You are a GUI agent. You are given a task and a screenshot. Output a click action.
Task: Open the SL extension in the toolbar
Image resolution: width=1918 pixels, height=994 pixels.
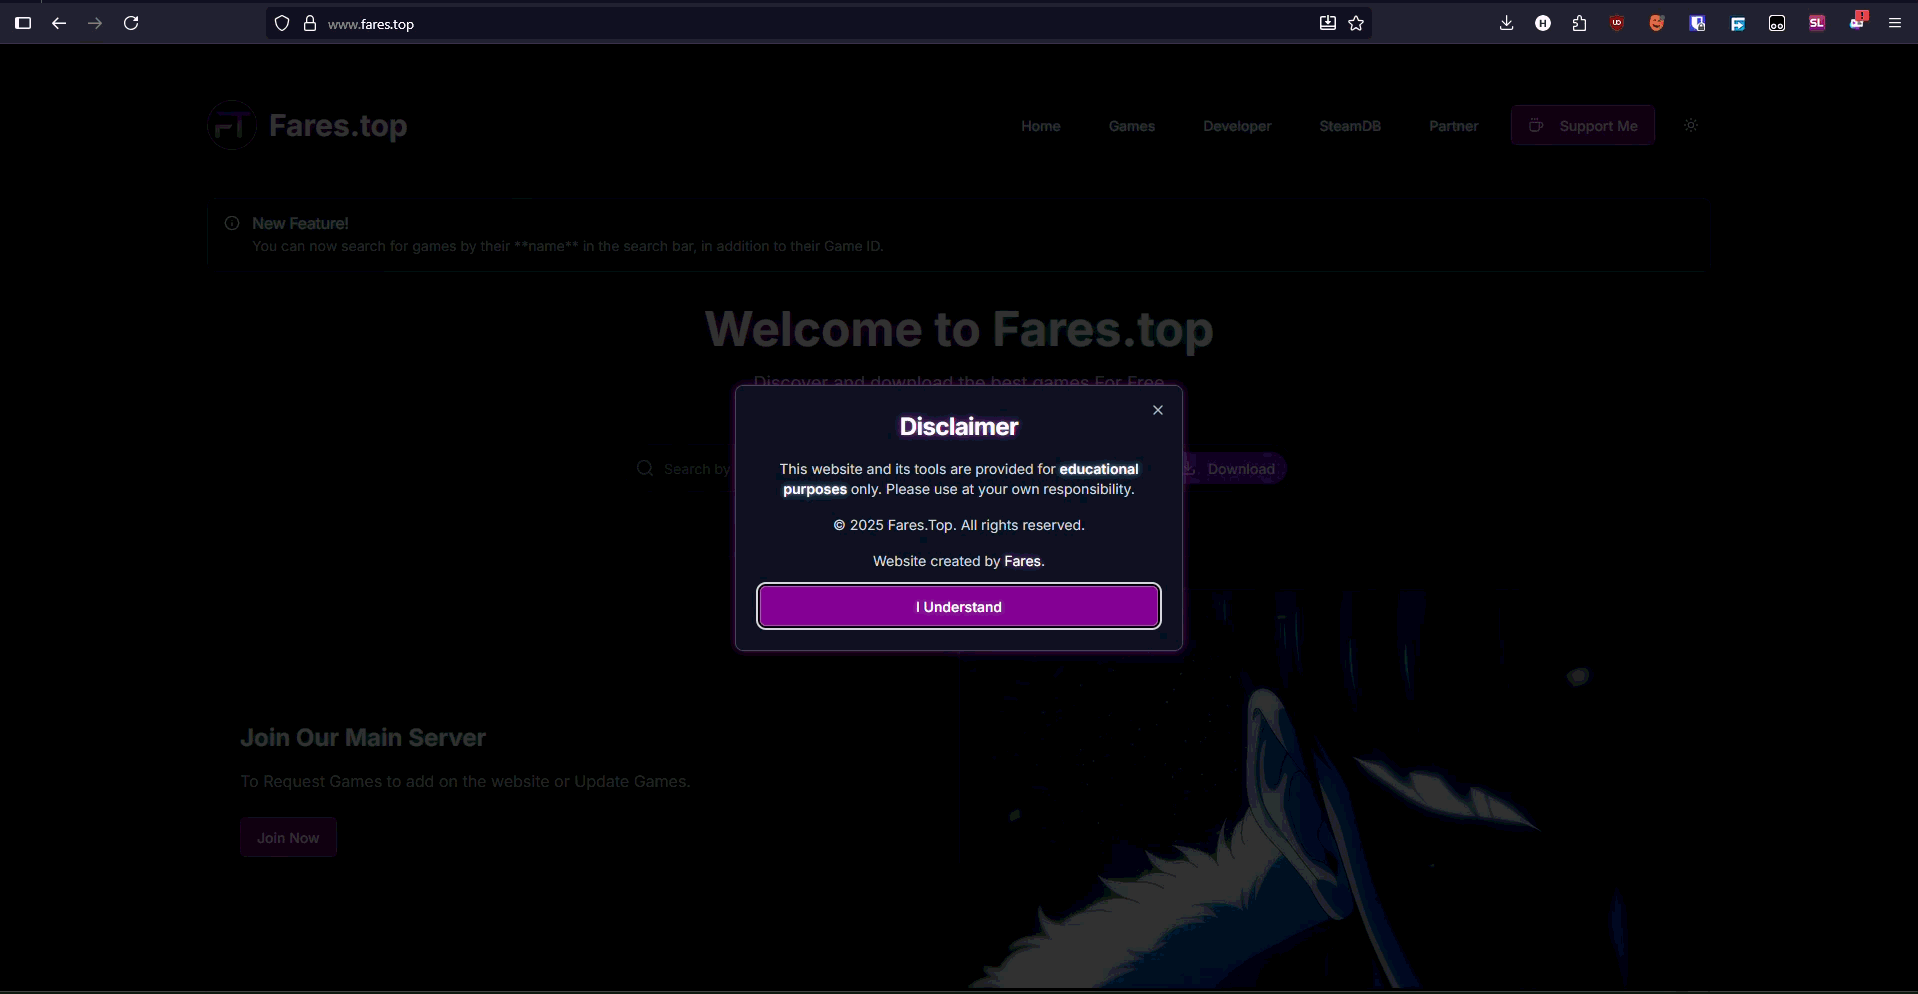[x=1817, y=23]
